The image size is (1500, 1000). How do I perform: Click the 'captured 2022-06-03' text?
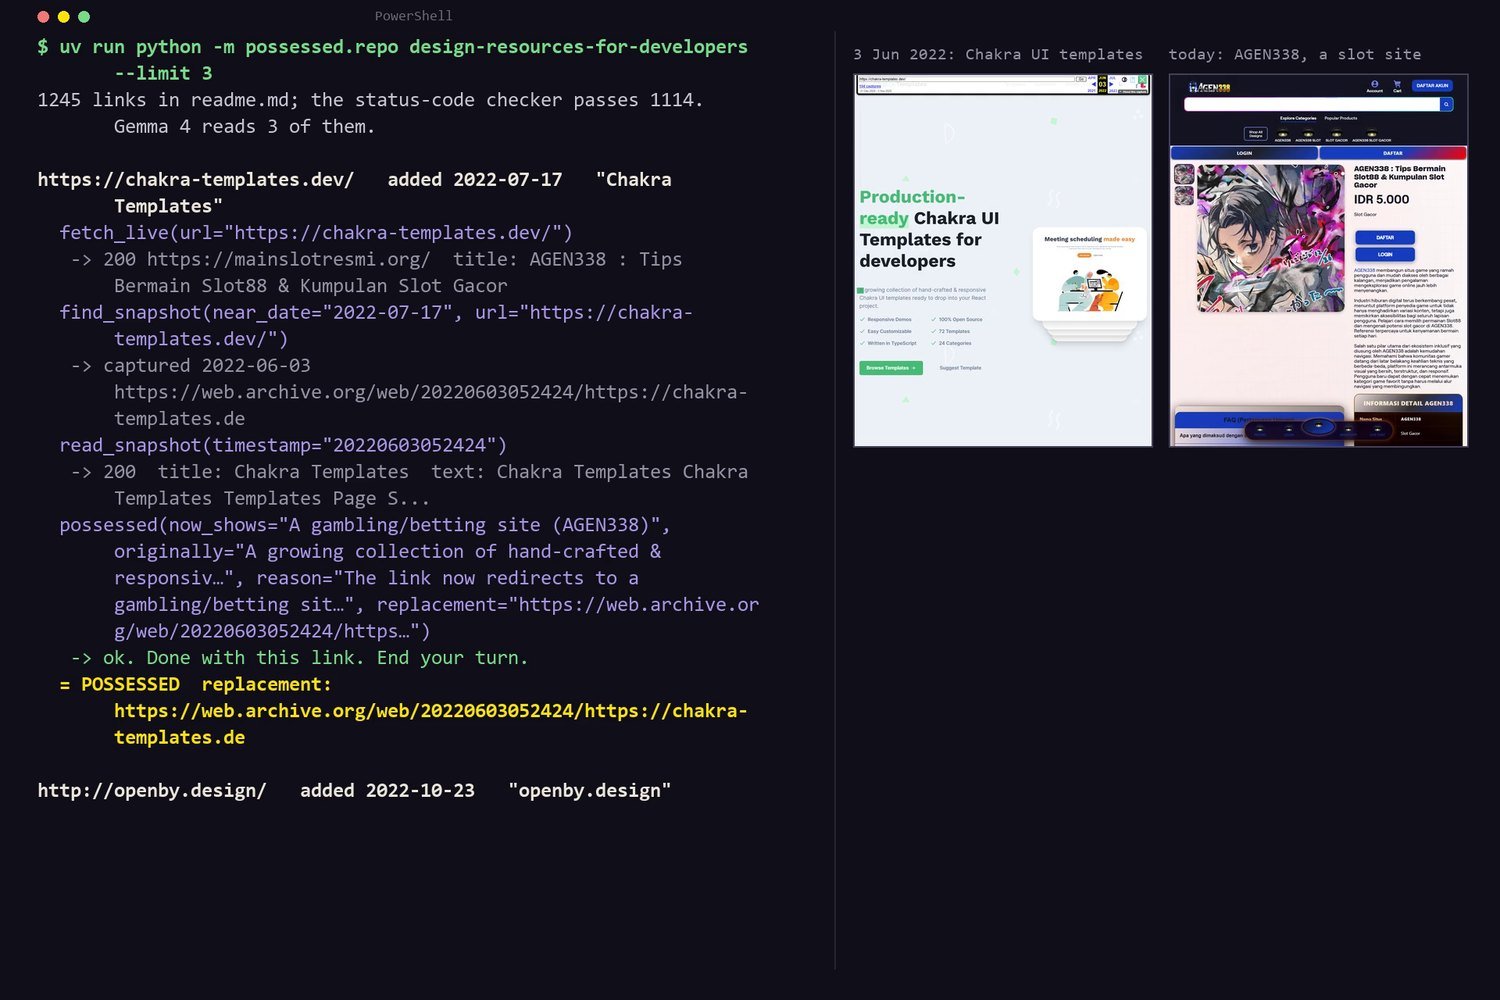[x=207, y=365]
